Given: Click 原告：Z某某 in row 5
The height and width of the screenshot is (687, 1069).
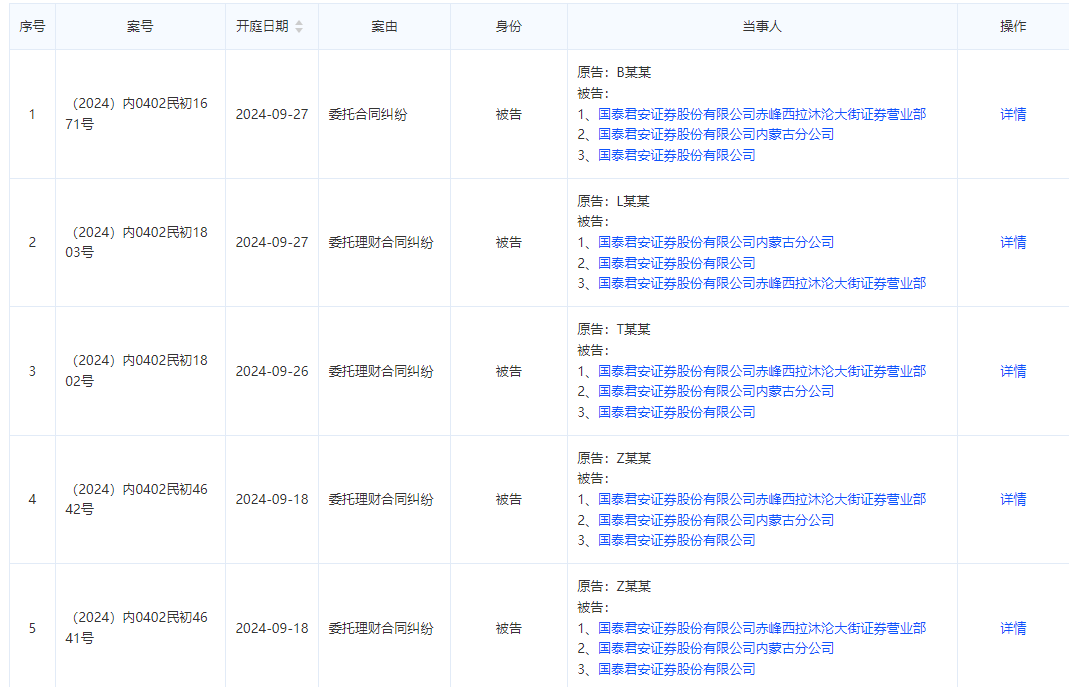Looking at the screenshot, I should pyautogui.click(x=614, y=586).
